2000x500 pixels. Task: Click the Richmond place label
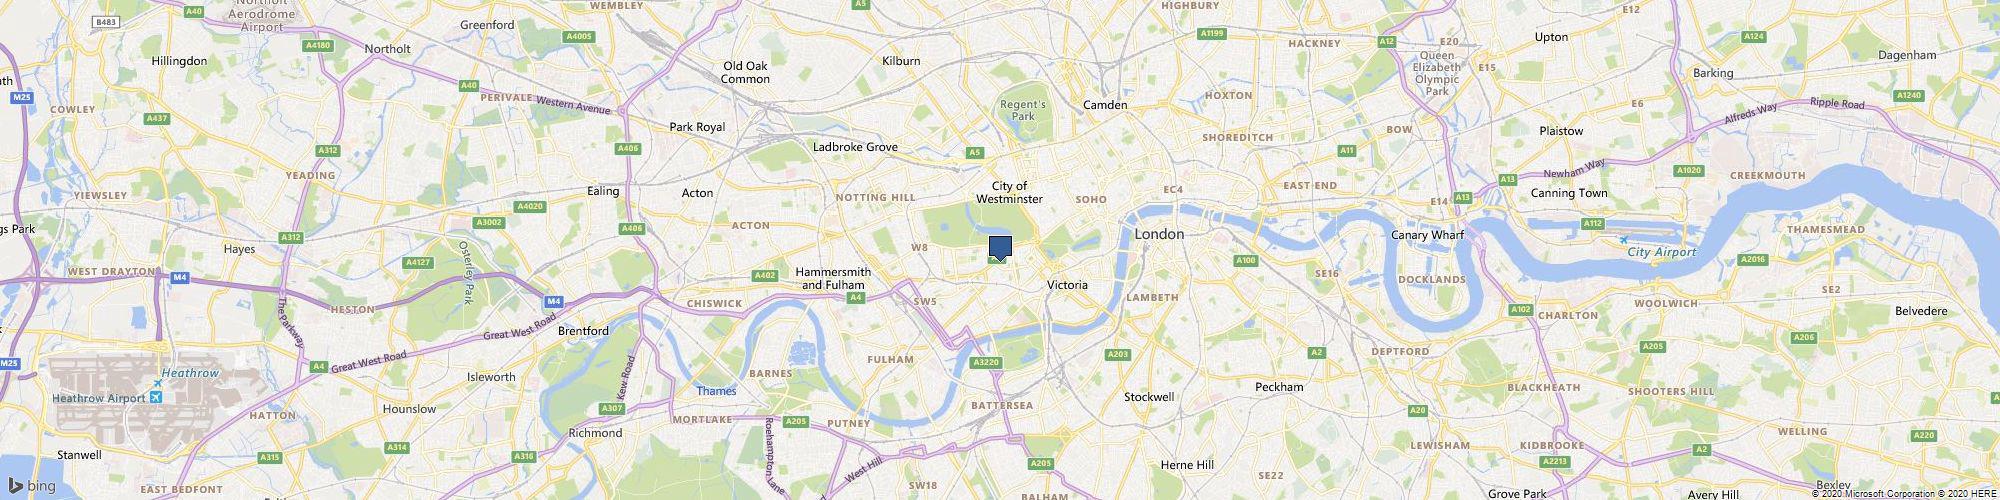pos(595,433)
